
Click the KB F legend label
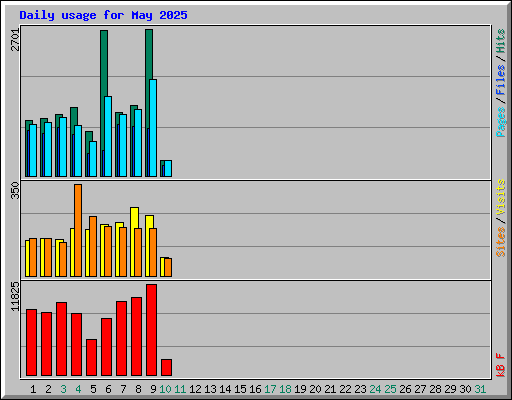point(501,365)
